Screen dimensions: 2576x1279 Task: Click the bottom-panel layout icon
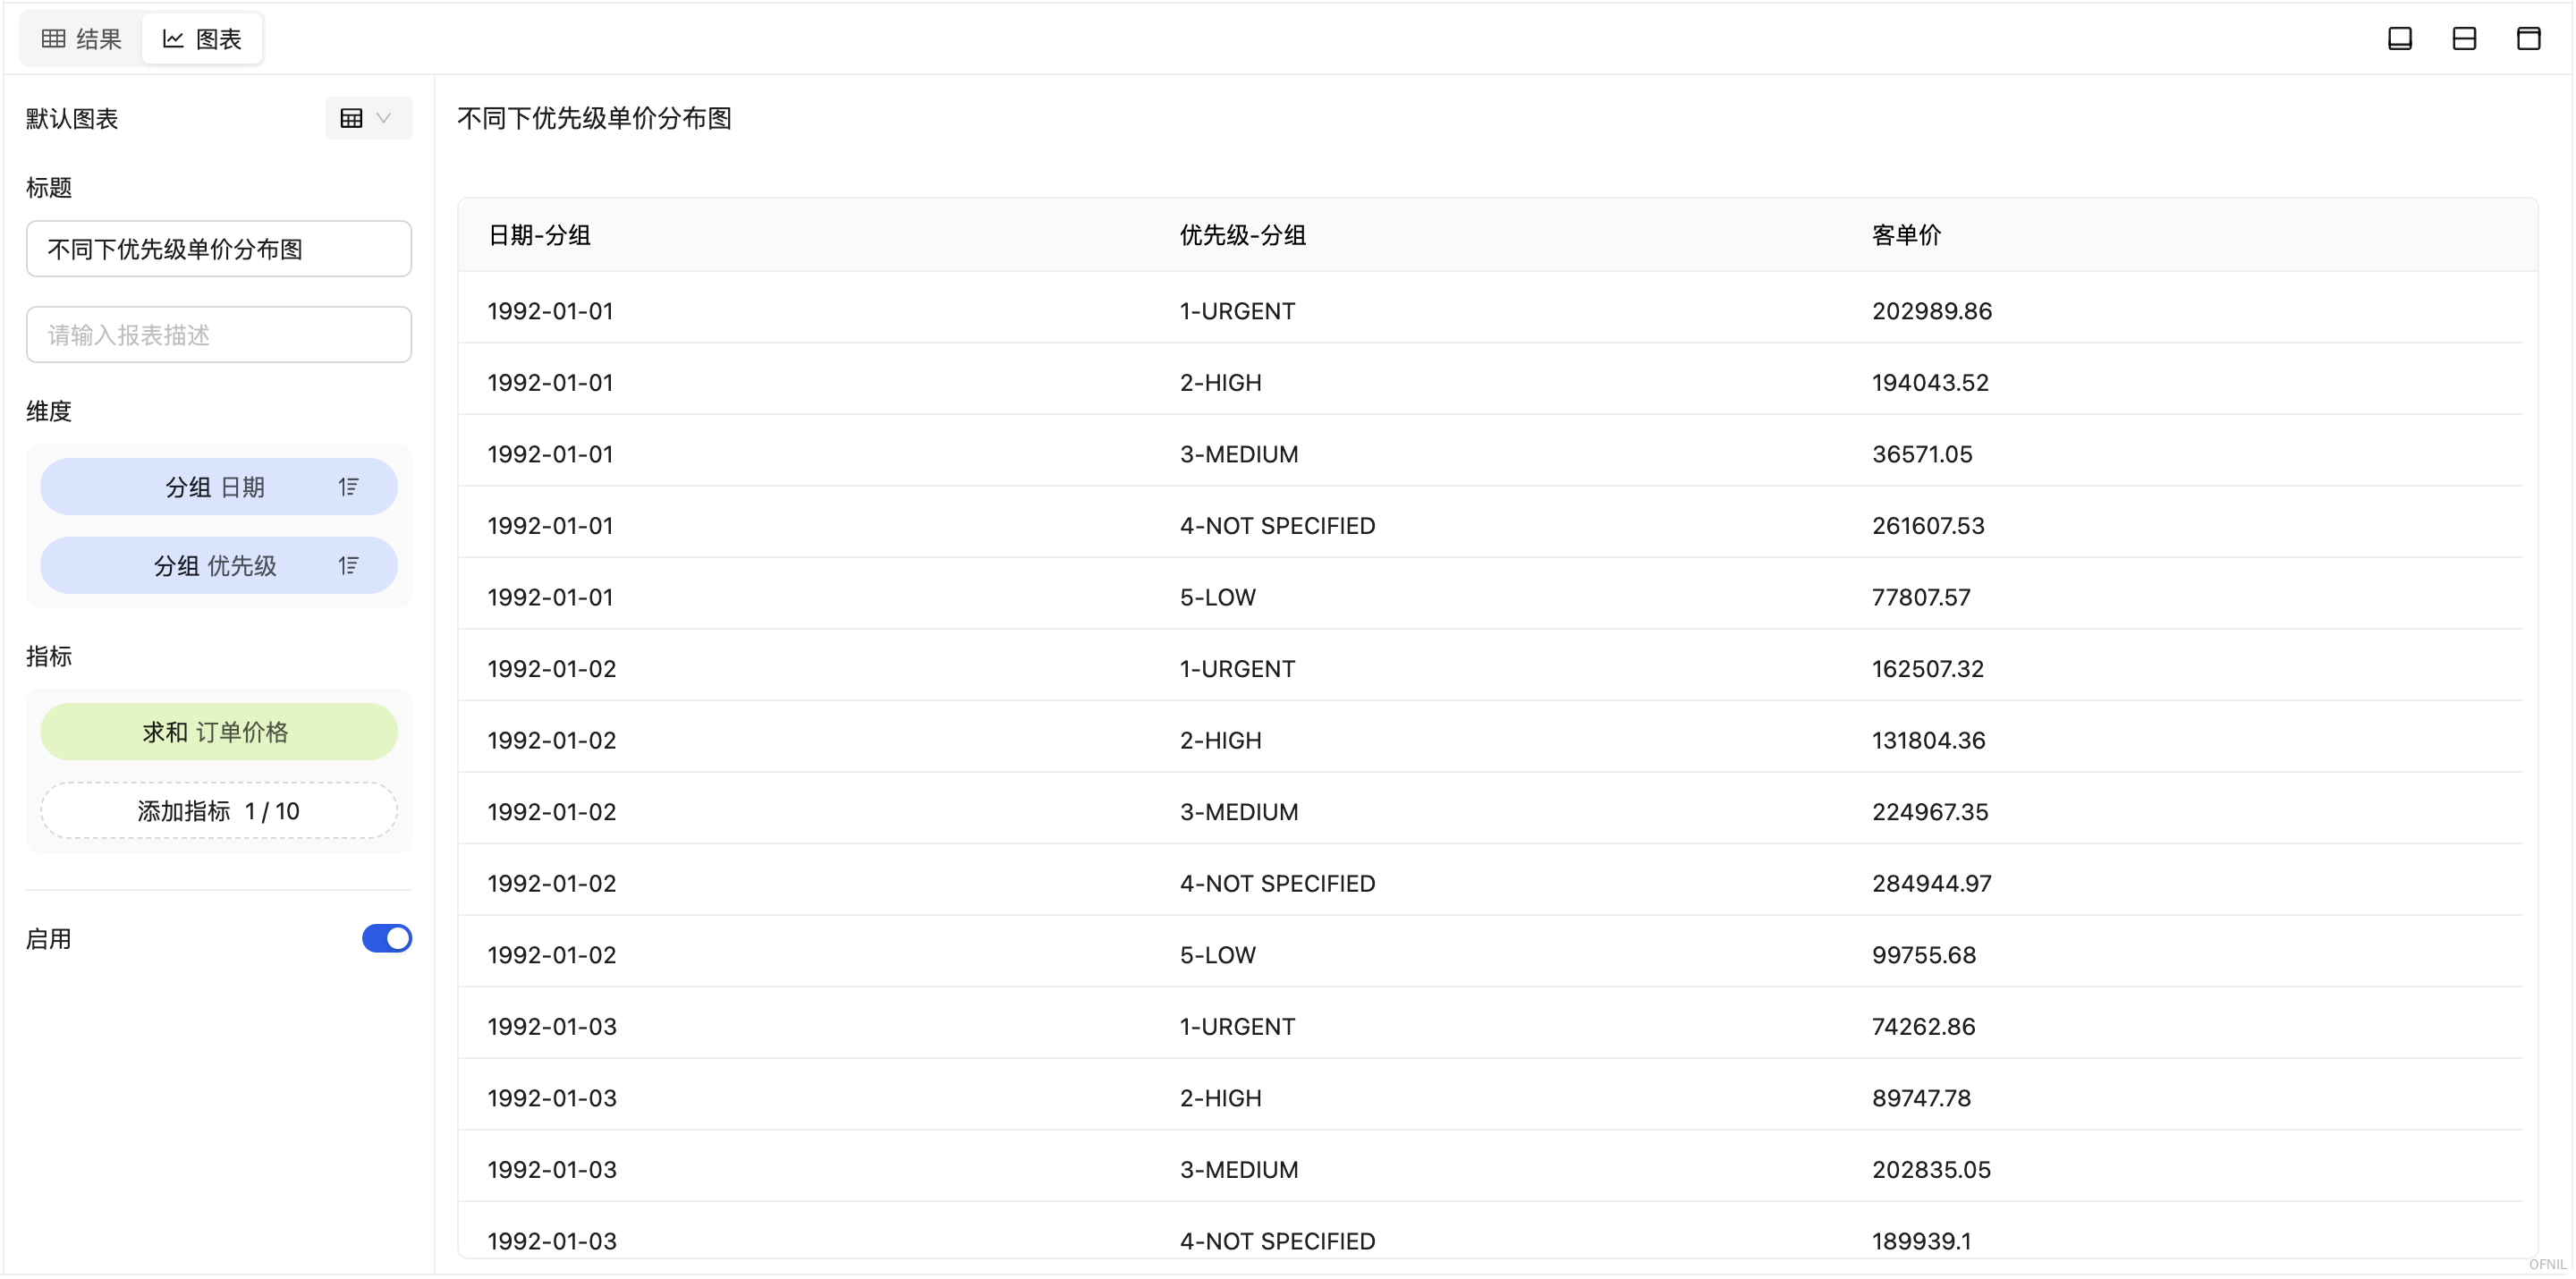[2400, 39]
